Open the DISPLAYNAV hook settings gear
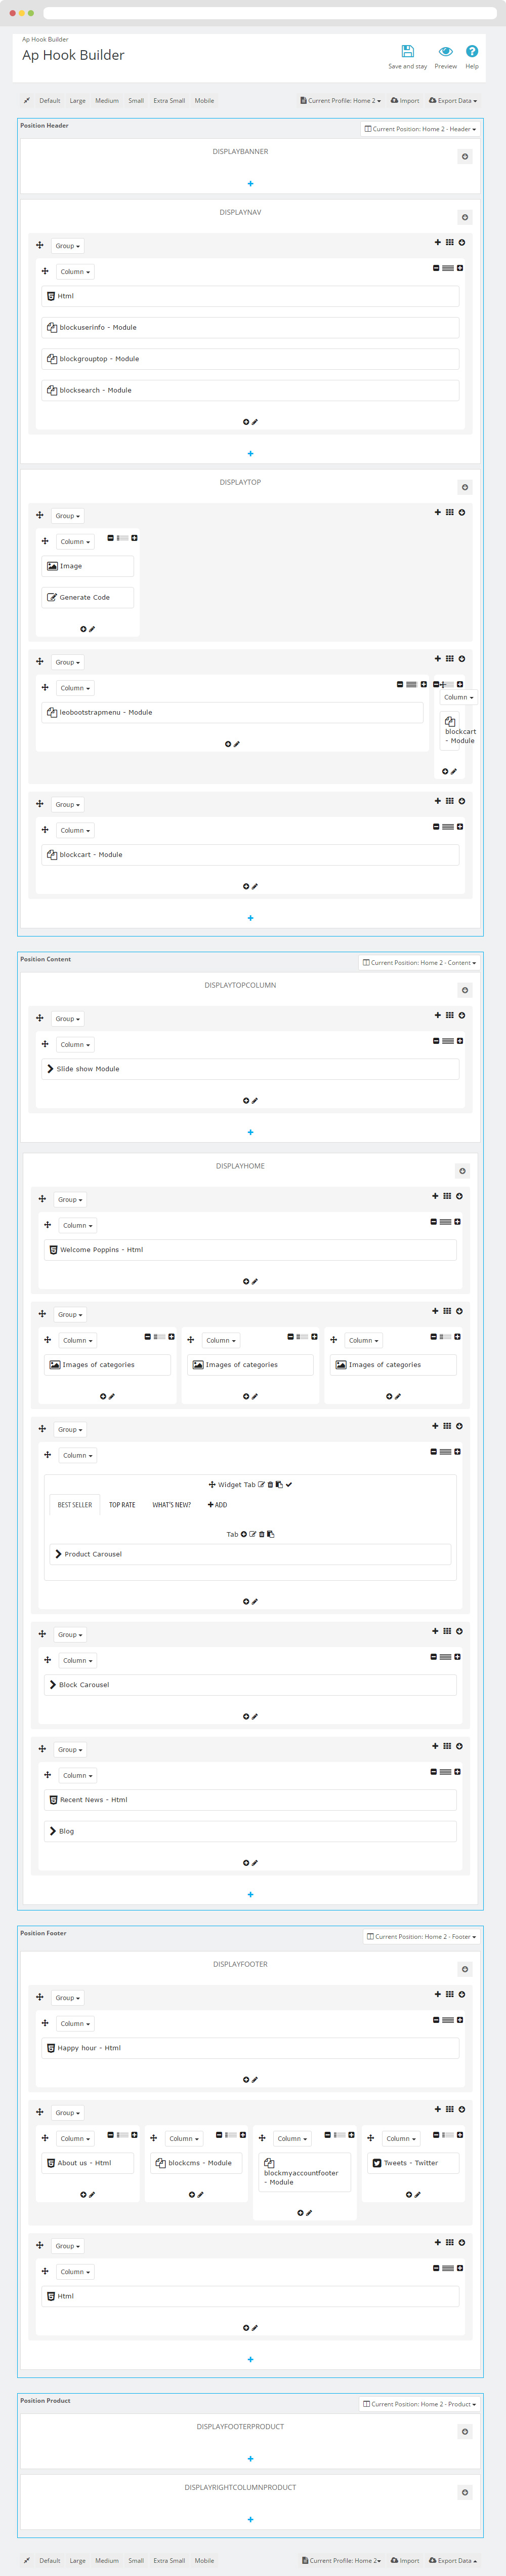Viewport: 506px width, 2576px height. 465,217
